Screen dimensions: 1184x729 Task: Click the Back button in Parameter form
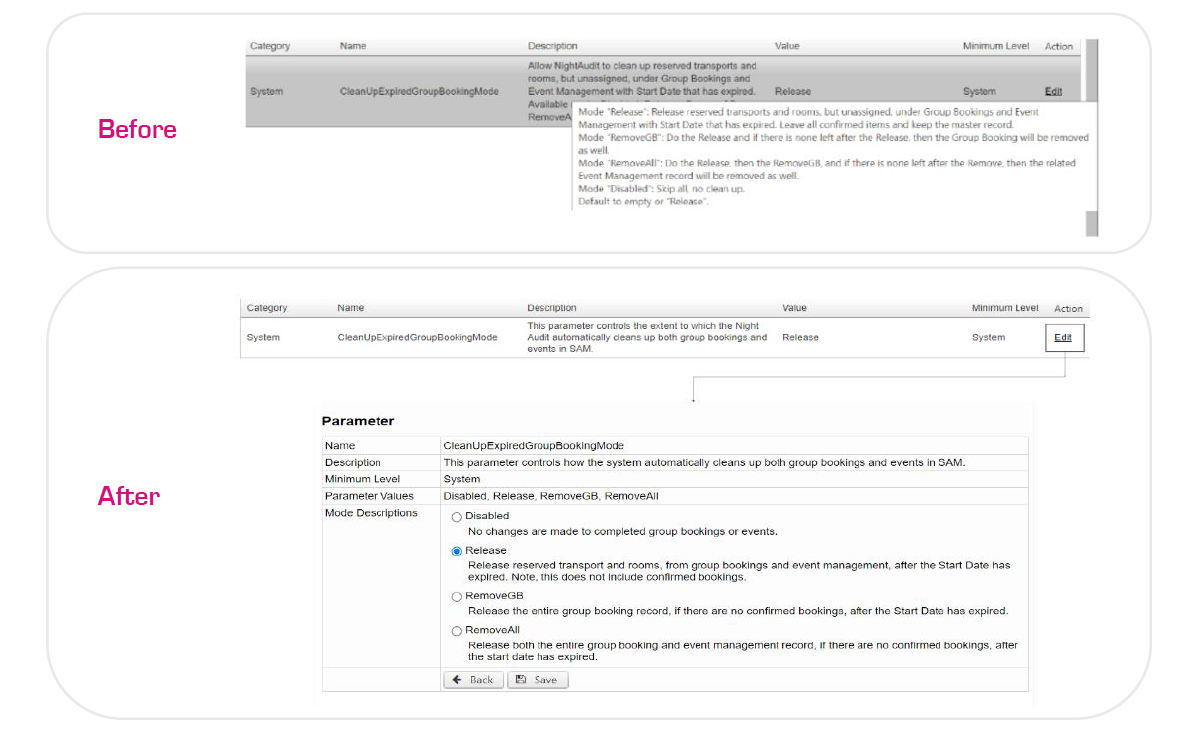pos(473,680)
